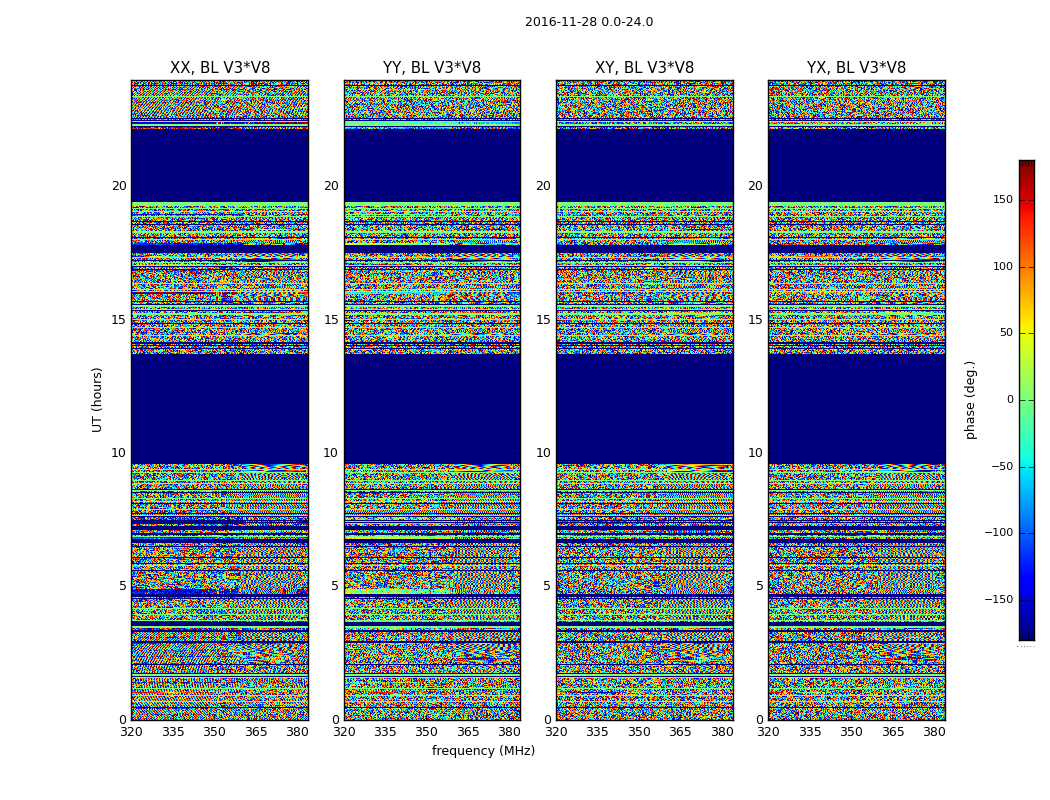Select the 'XX, BL V3*V8' panel title
The width and height of the screenshot is (1050, 800).
coord(220,68)
